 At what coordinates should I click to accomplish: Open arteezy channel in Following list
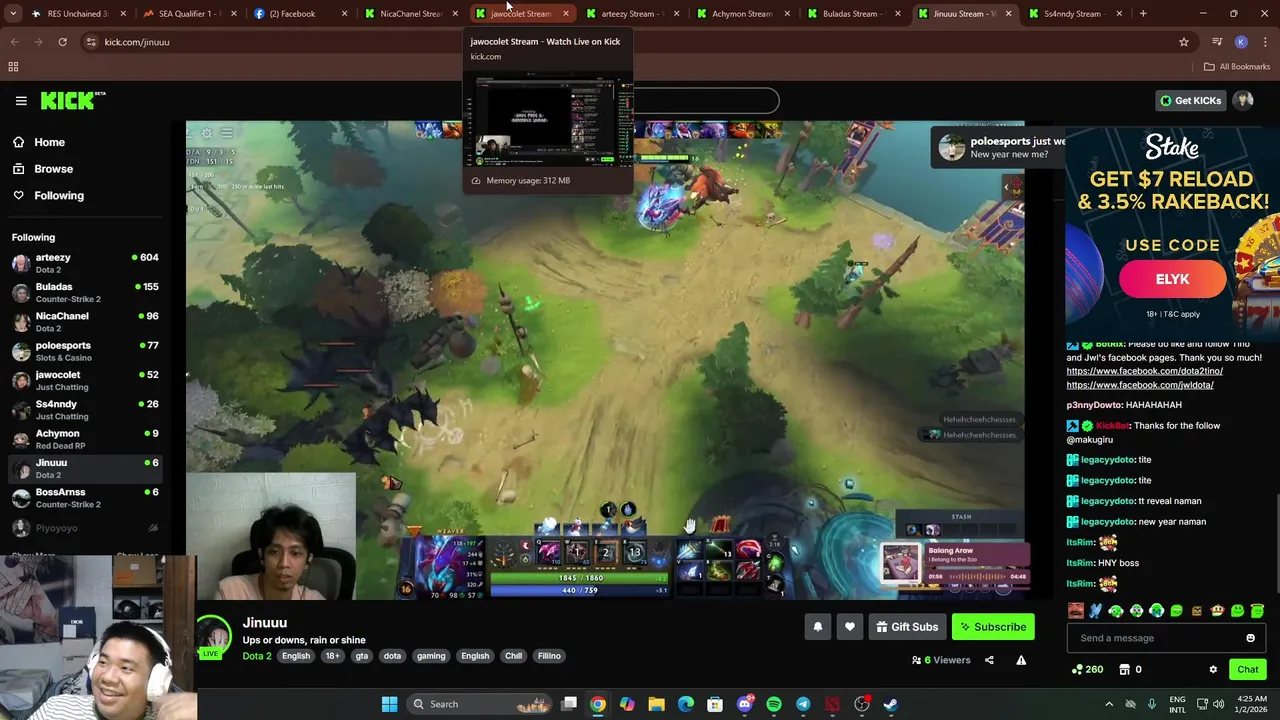click(x=85, y=263)
